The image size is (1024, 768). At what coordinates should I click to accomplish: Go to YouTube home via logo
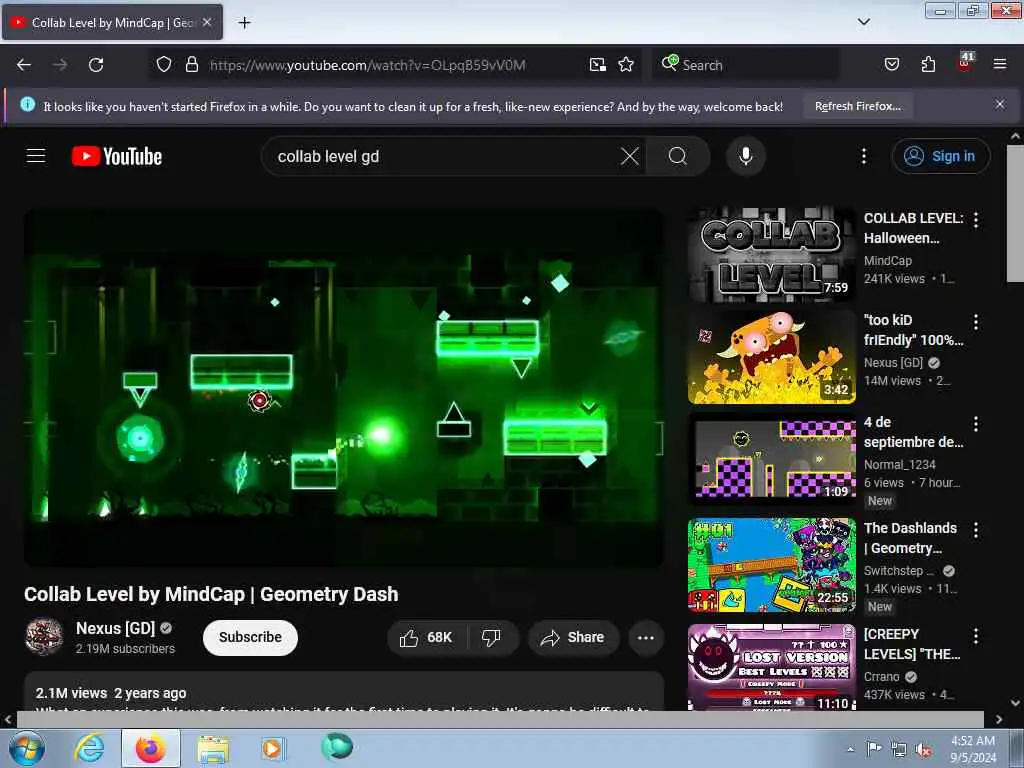coord(117,156)
